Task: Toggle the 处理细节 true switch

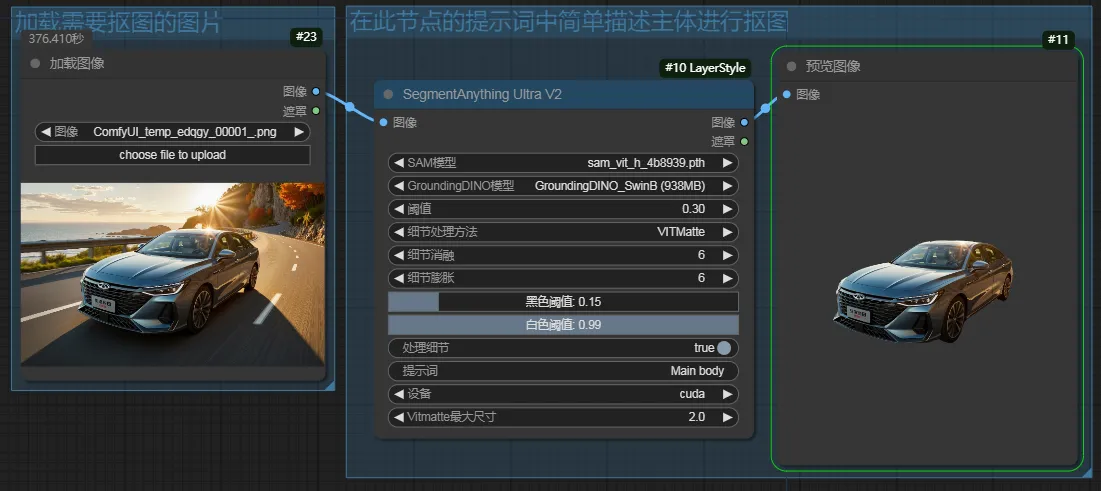Action: [724, 348]
